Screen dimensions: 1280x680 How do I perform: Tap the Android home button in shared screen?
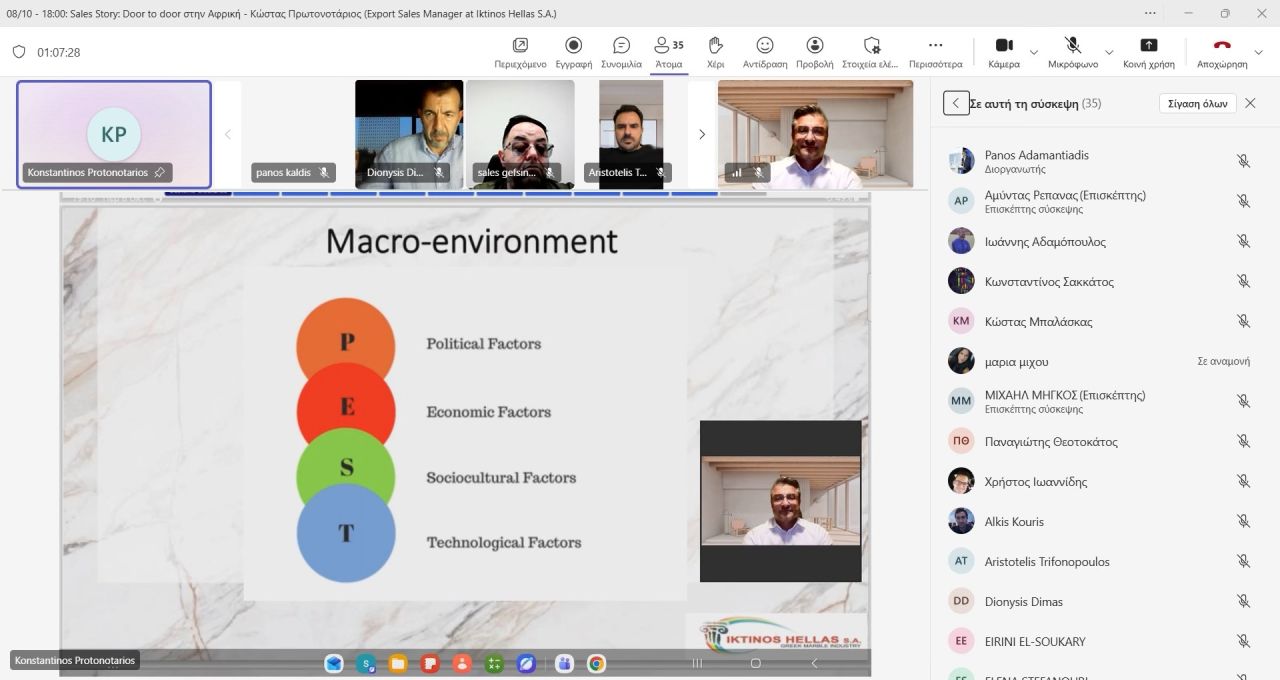(756, 663)
